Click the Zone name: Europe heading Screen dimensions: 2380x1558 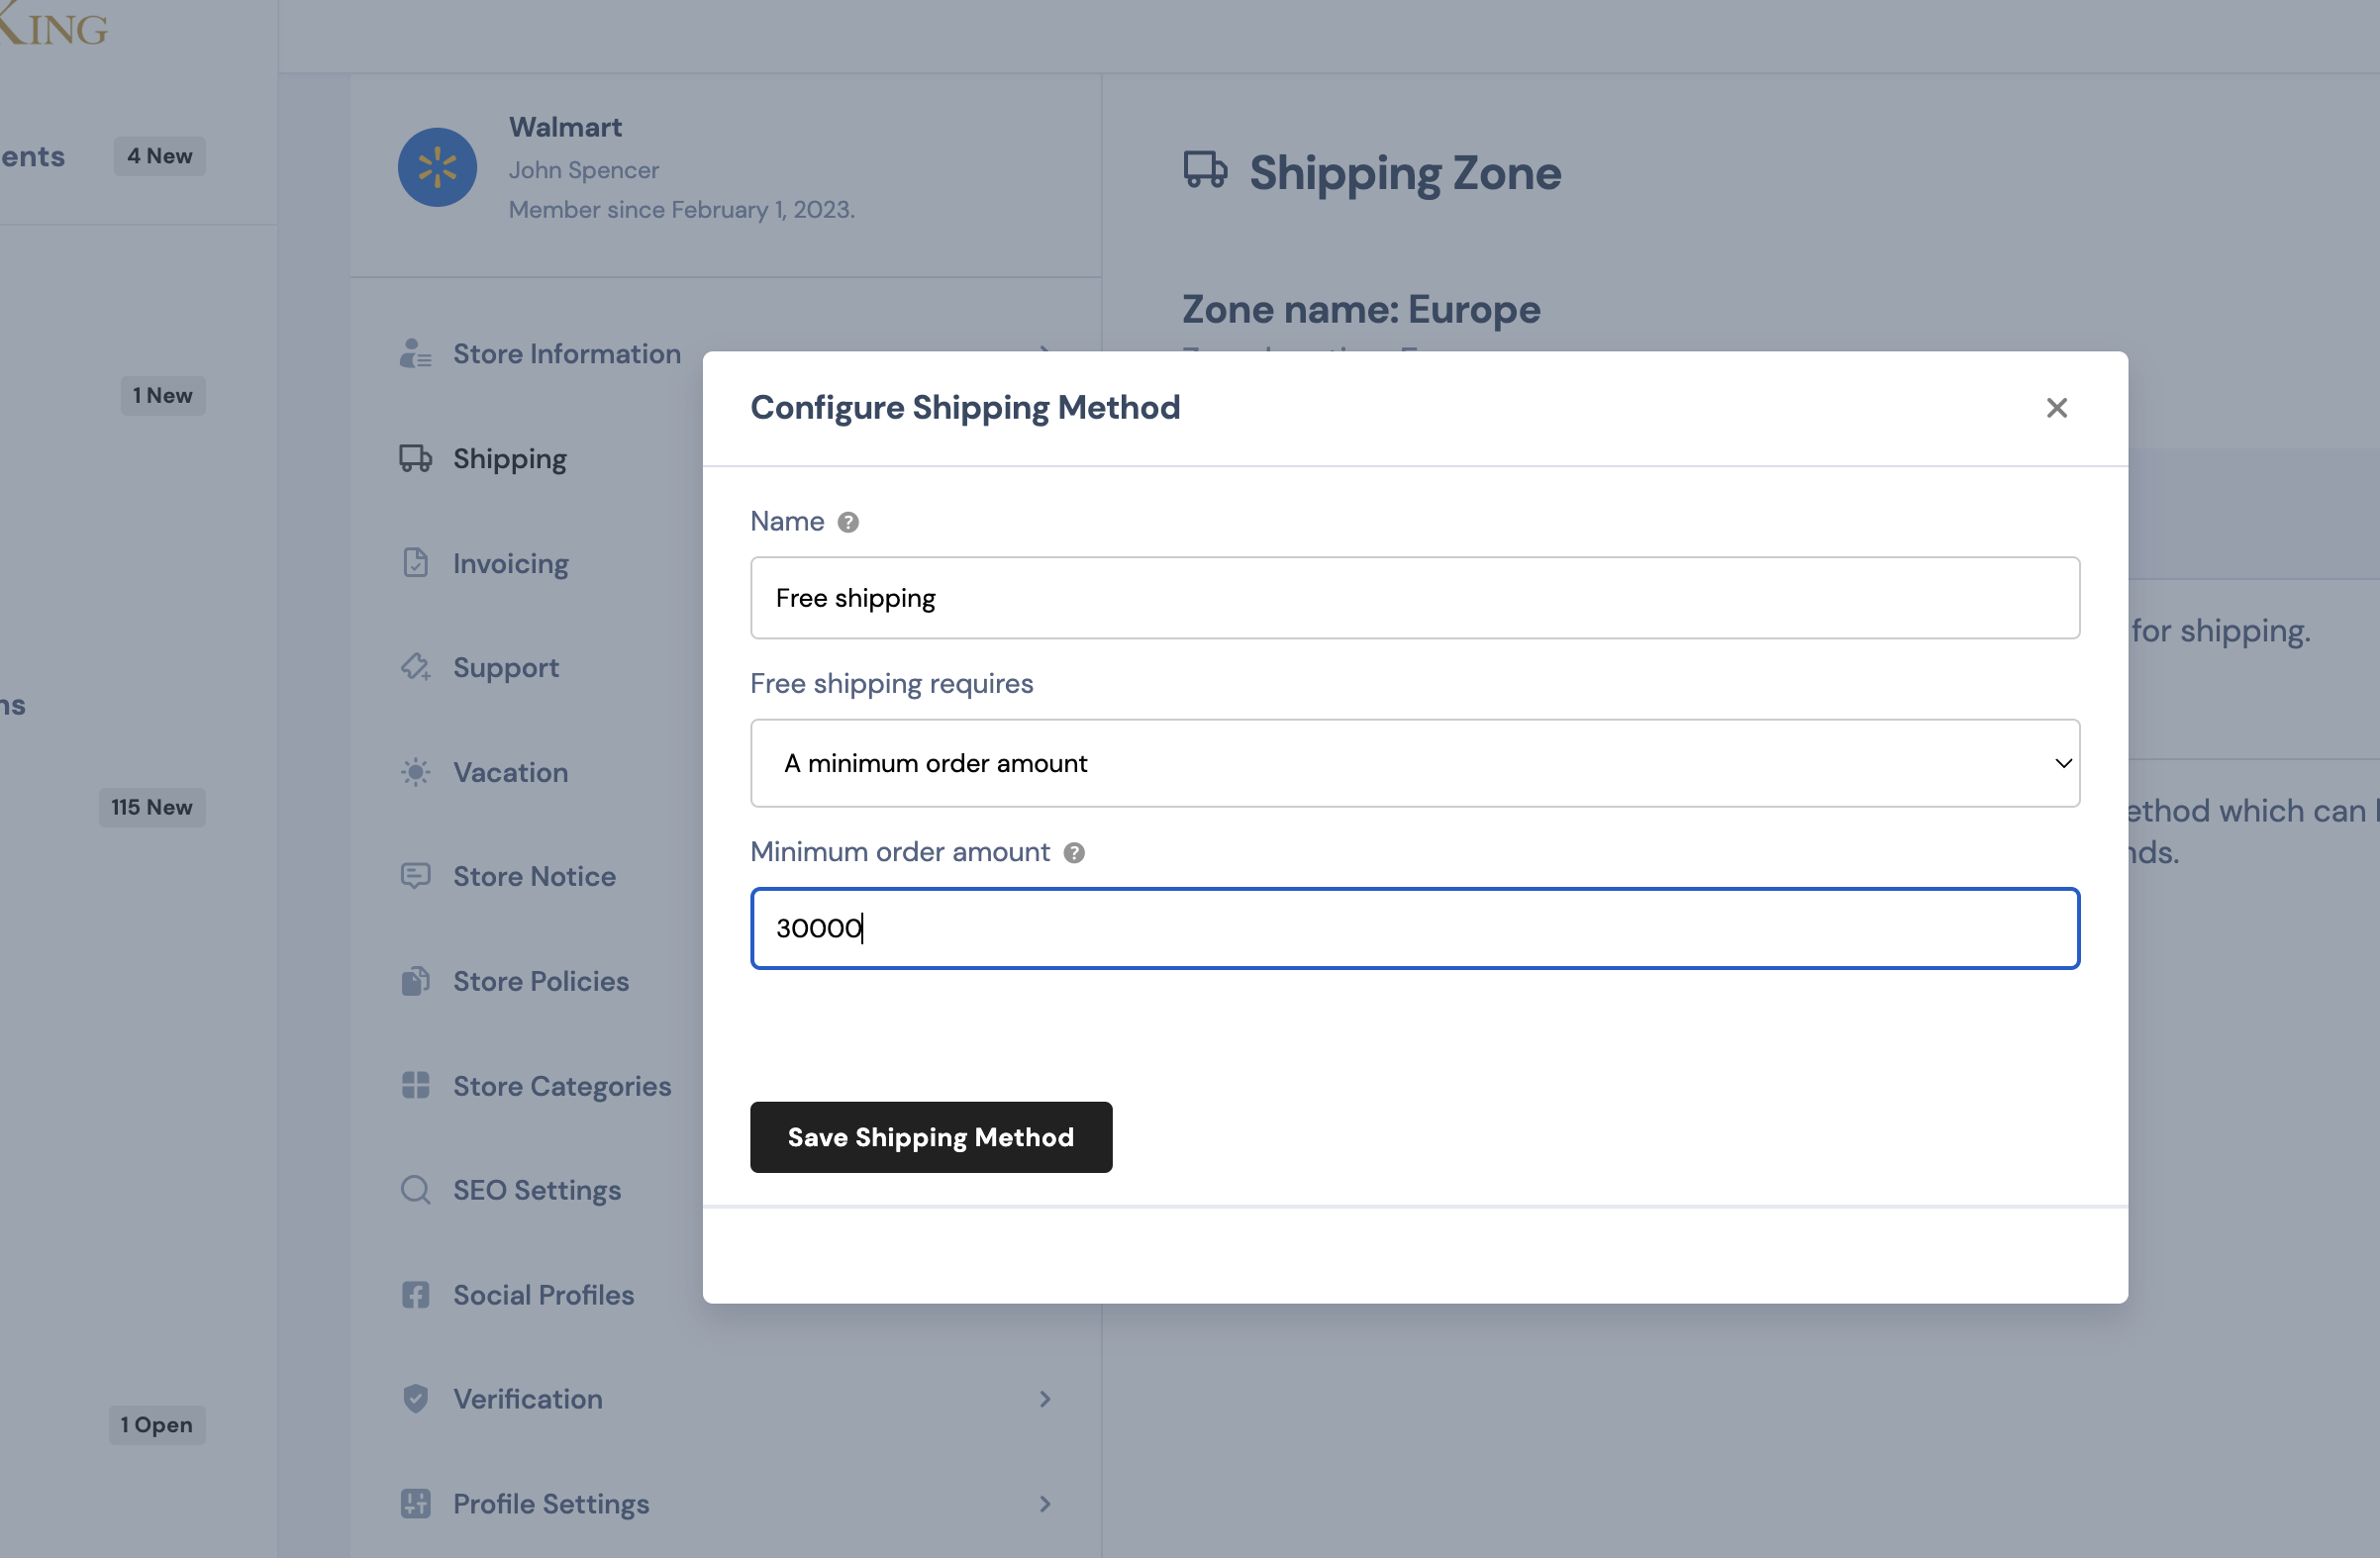[1361, 309]
